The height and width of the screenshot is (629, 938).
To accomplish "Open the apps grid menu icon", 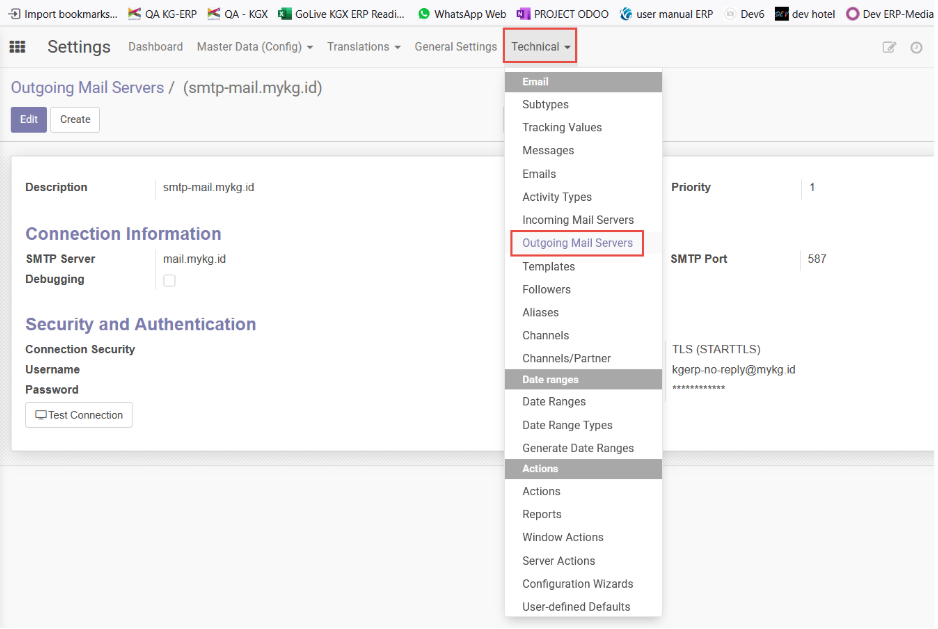I will pyautogui.click(x=17, y=47).
